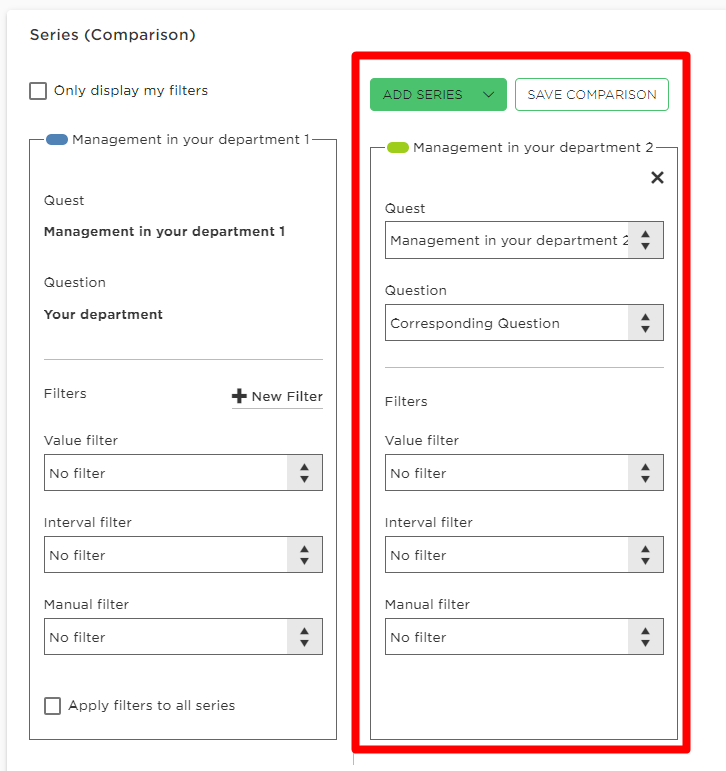Image resolution: width=726 pixels, height=771 pixels.
Task: Click series 2 Manual filter arrows
Action: [645, 637]
